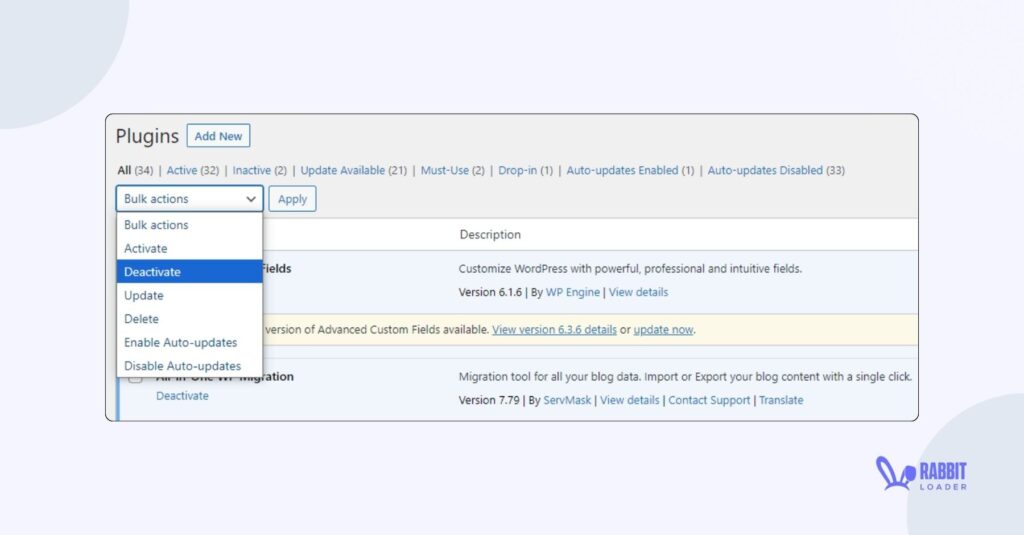The width and height of the screenshot is (1024, 535).
Task: Open WP Engine author link
Action: tap(573, 292)
